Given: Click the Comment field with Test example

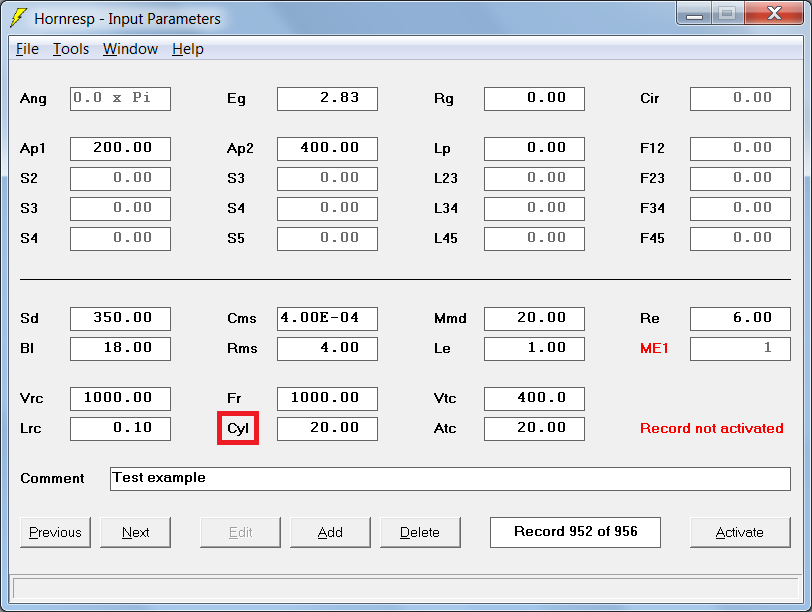Looking at the screenshot, I should point(450,478).
